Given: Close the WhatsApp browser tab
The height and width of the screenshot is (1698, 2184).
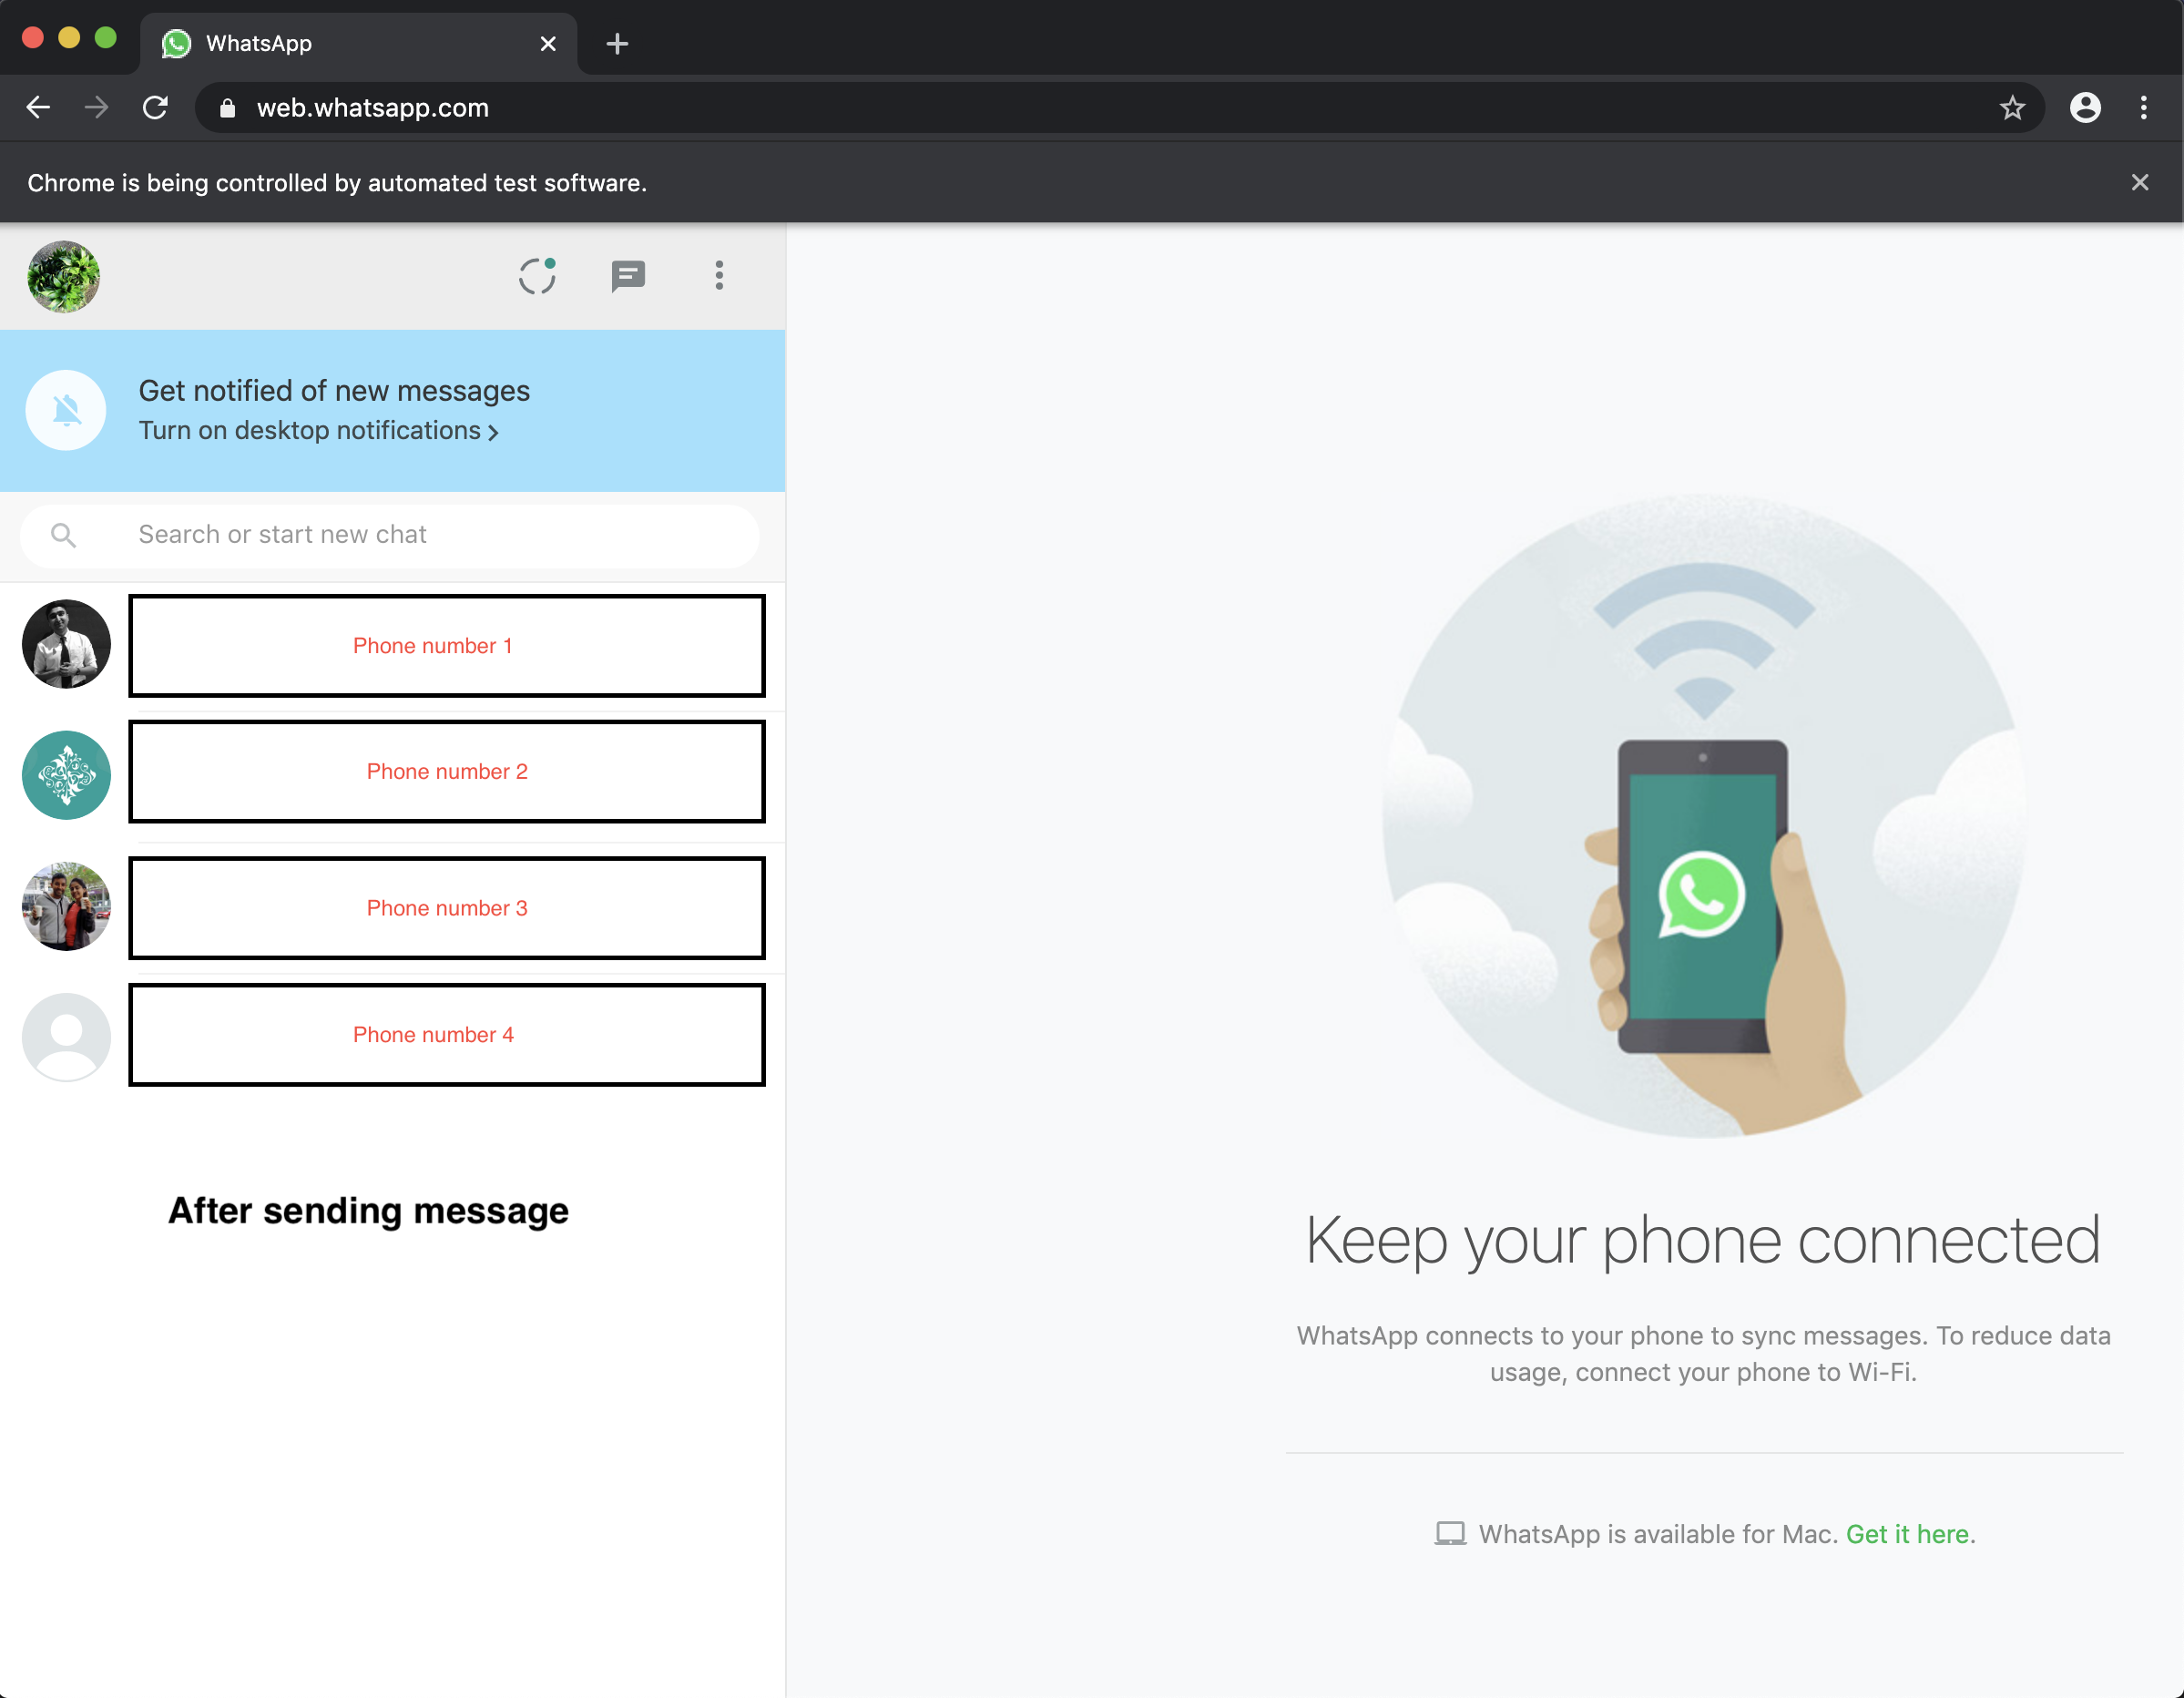Looking at the screenshot, I should tap(548, 44).
